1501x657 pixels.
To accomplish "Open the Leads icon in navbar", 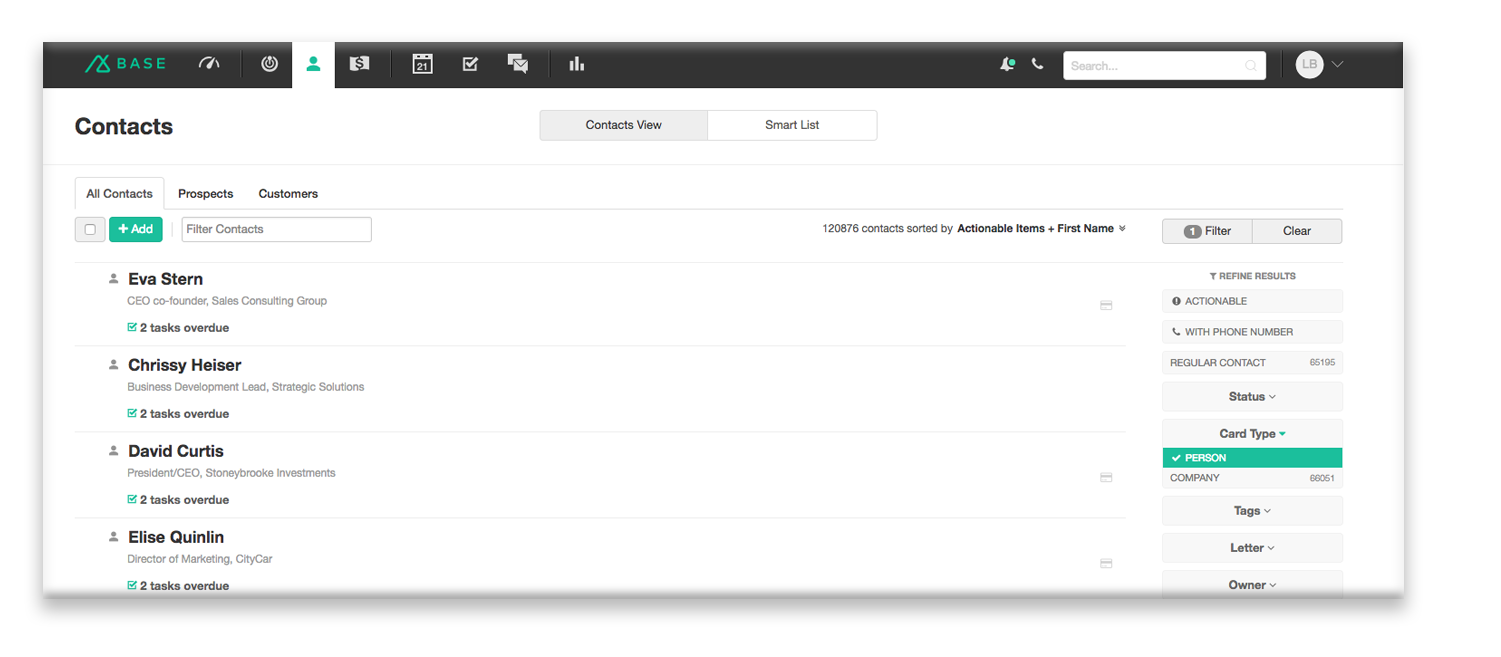I will click(x=269, y=64).
